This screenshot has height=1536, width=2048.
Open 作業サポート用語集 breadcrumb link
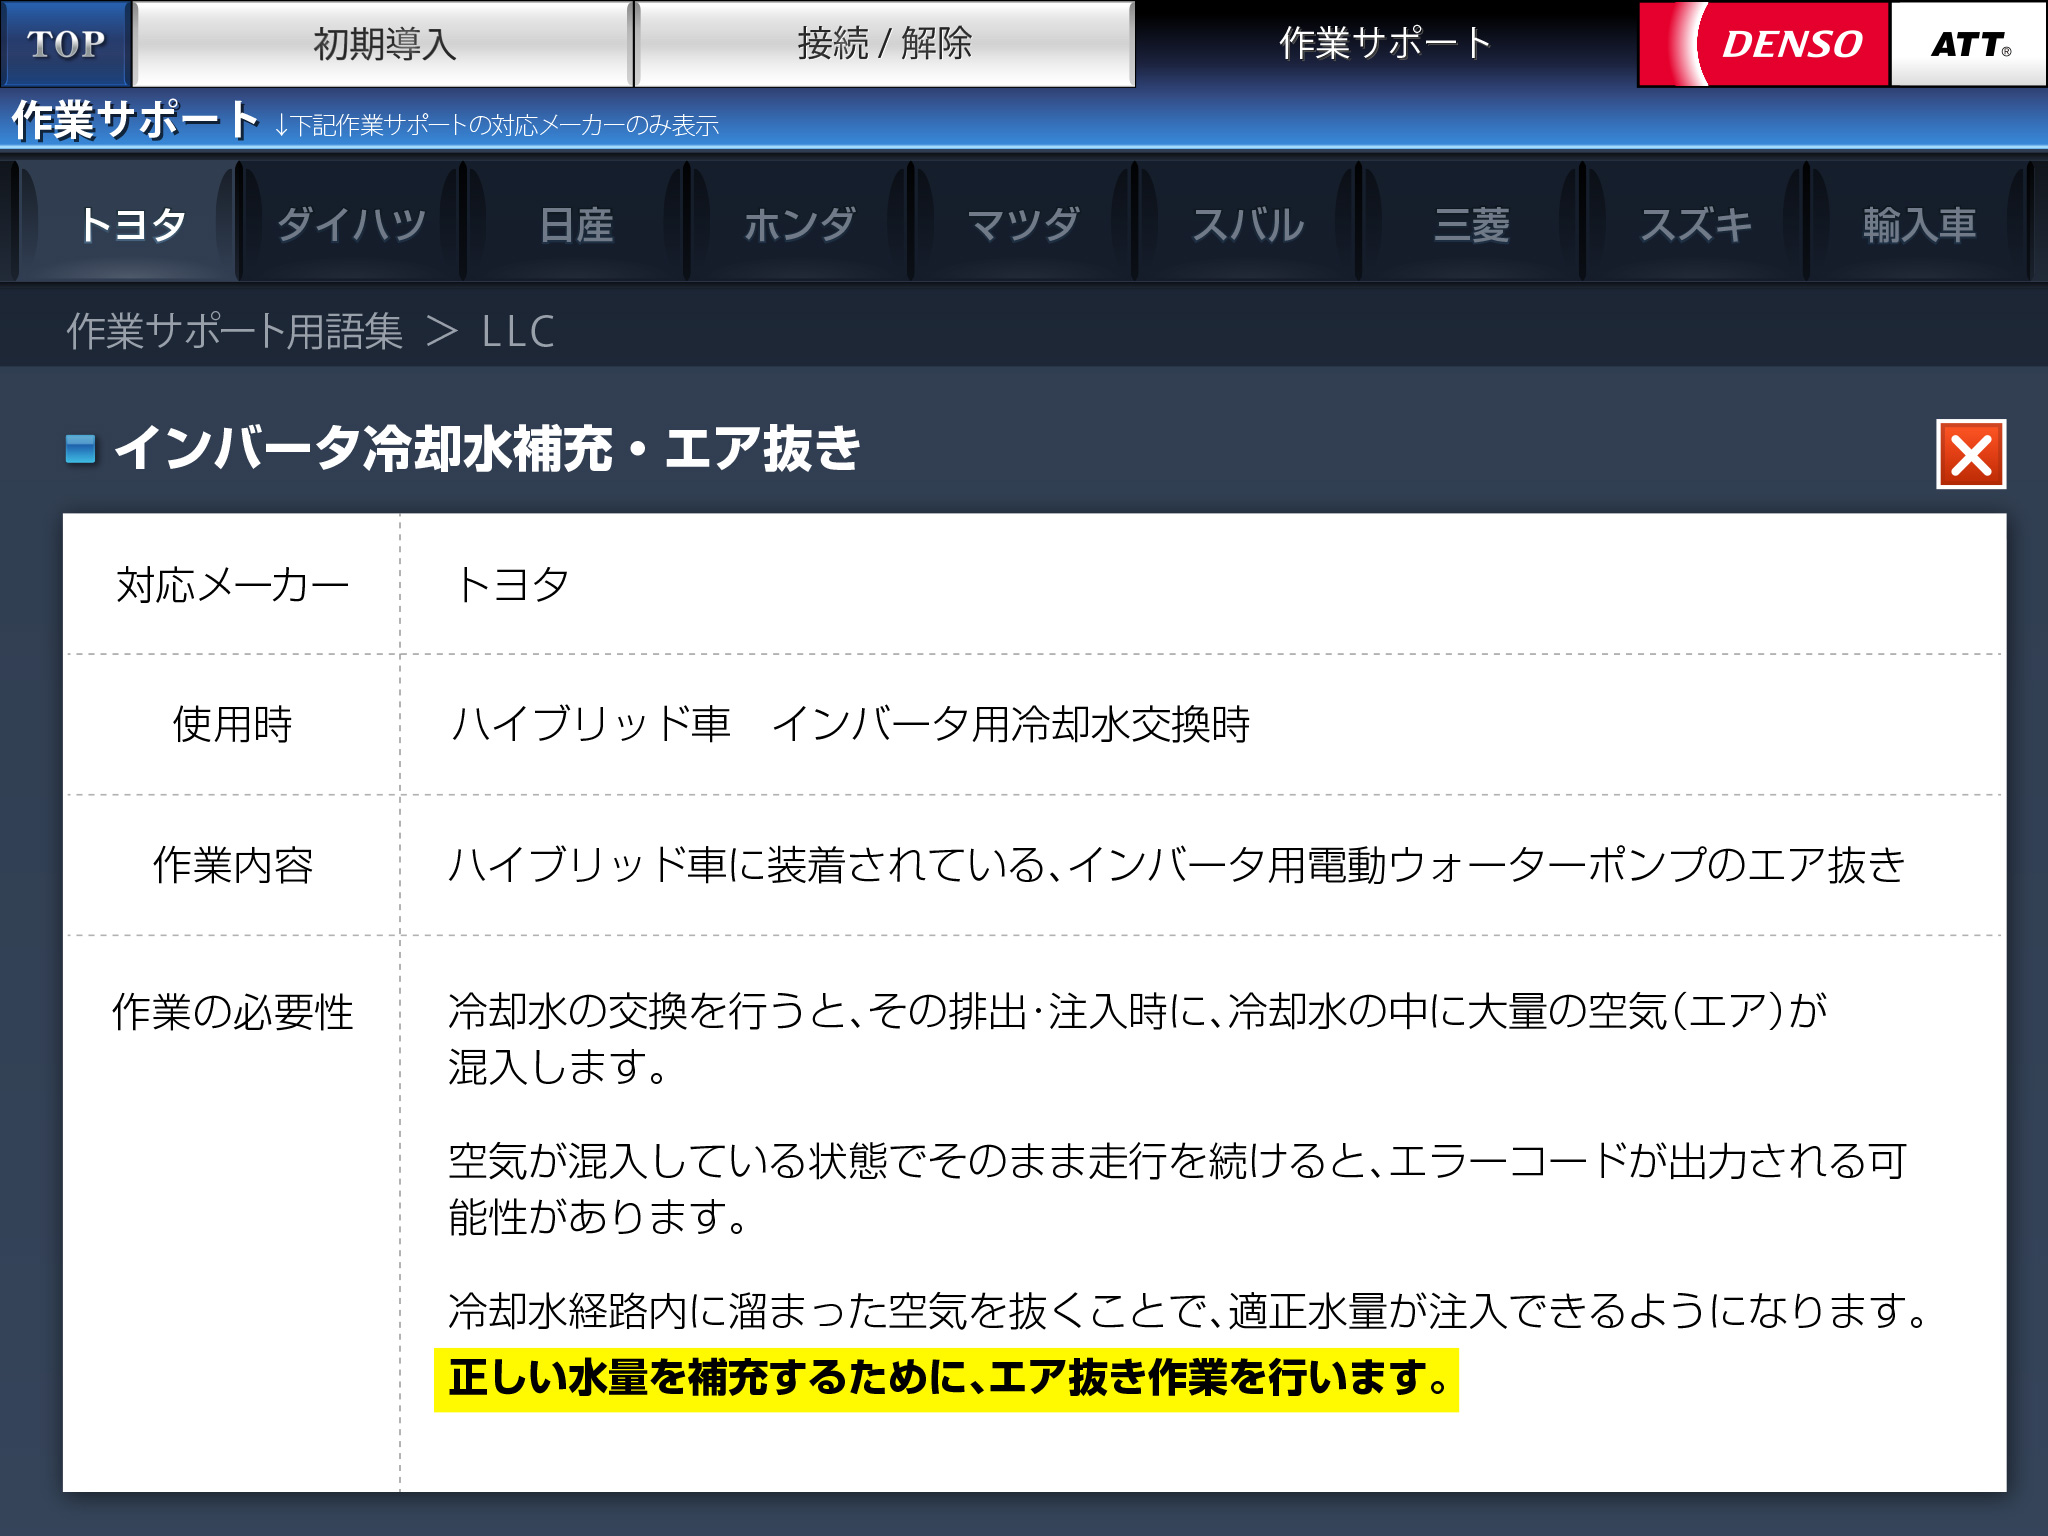[x=234, y=331]
